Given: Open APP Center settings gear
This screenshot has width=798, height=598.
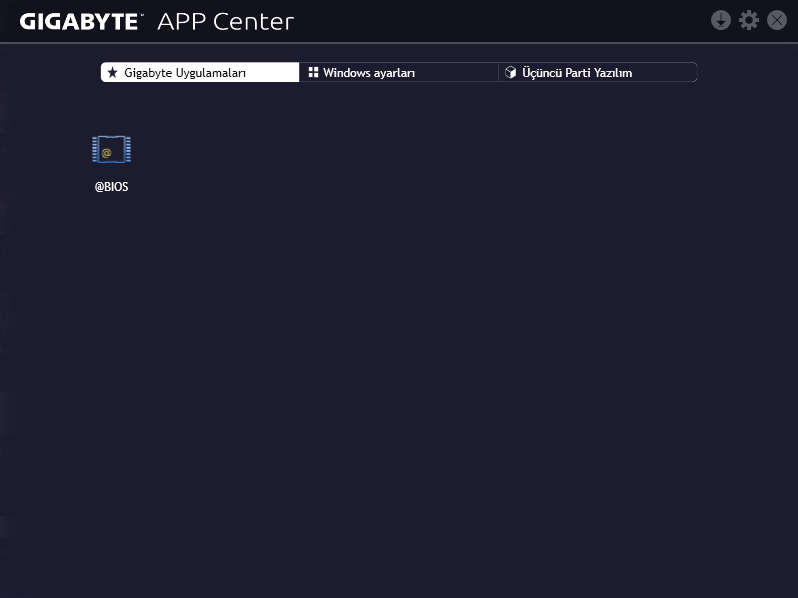Looking at the screenshot, I should pyautogui.click(x=749, y=20).
